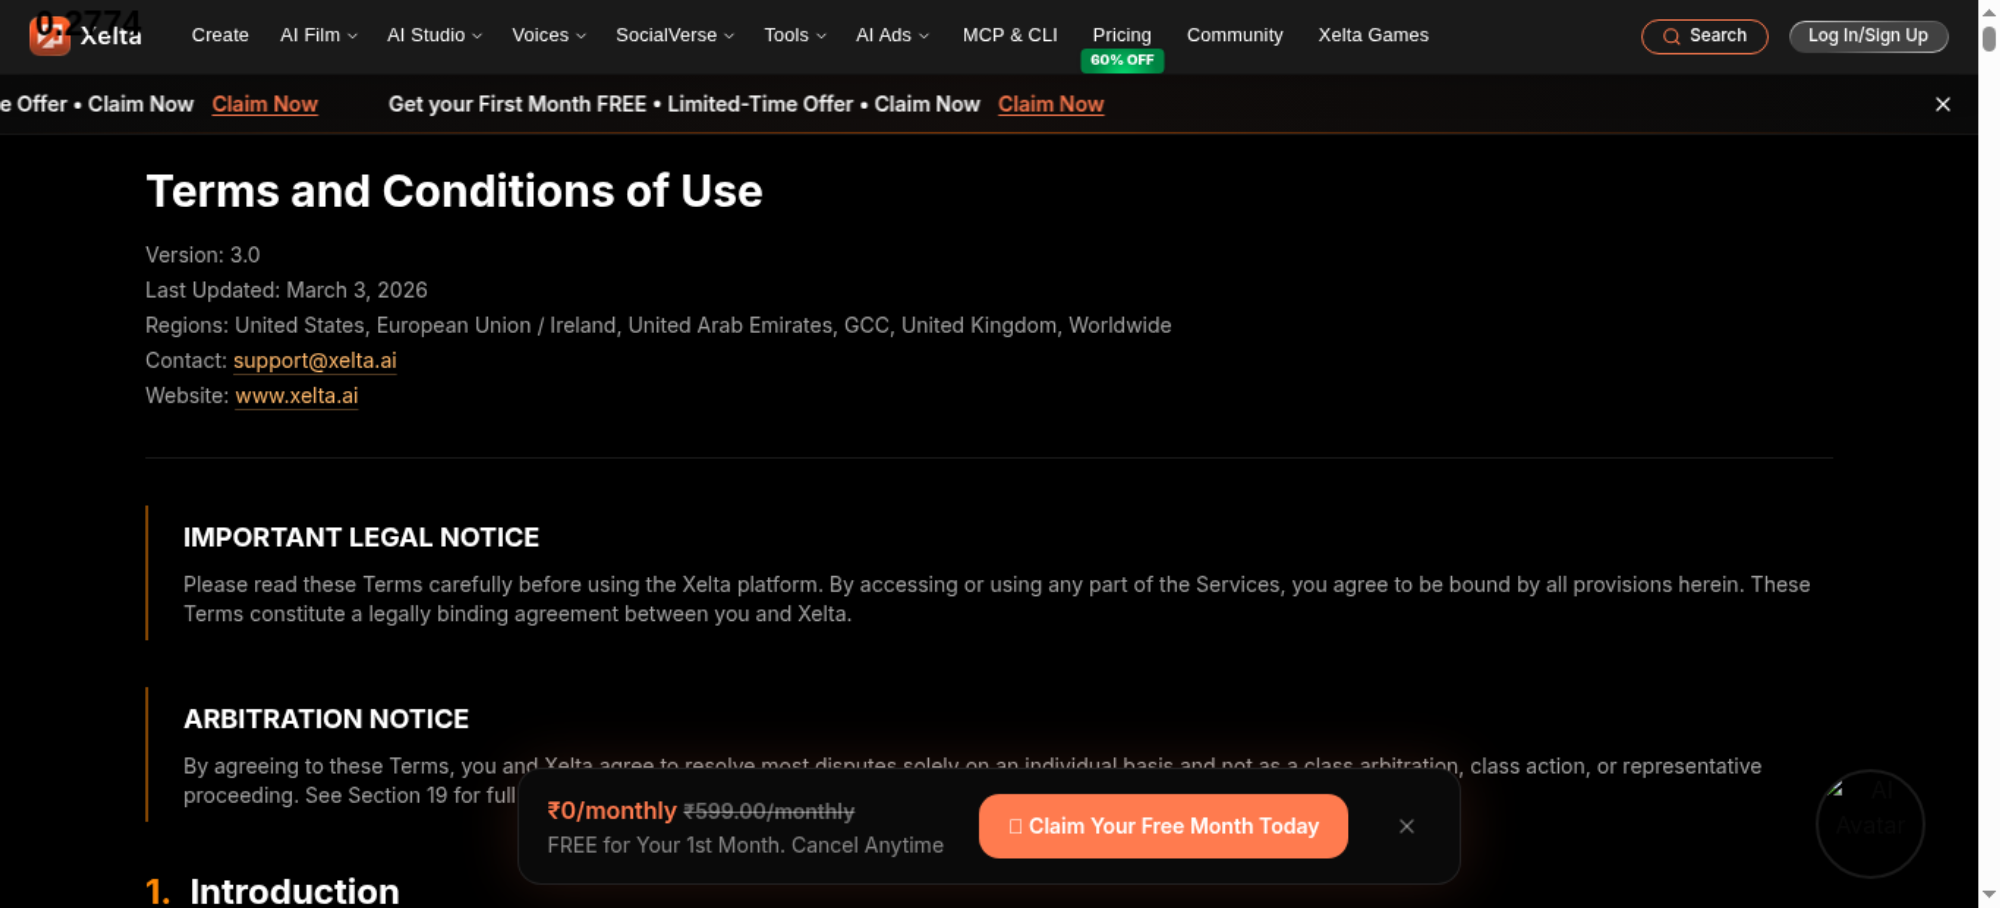The height and width of the screenshot is (908, 2000).
Task: Click the 'Version: 3.0' text
Action: [x=202, y=255]
